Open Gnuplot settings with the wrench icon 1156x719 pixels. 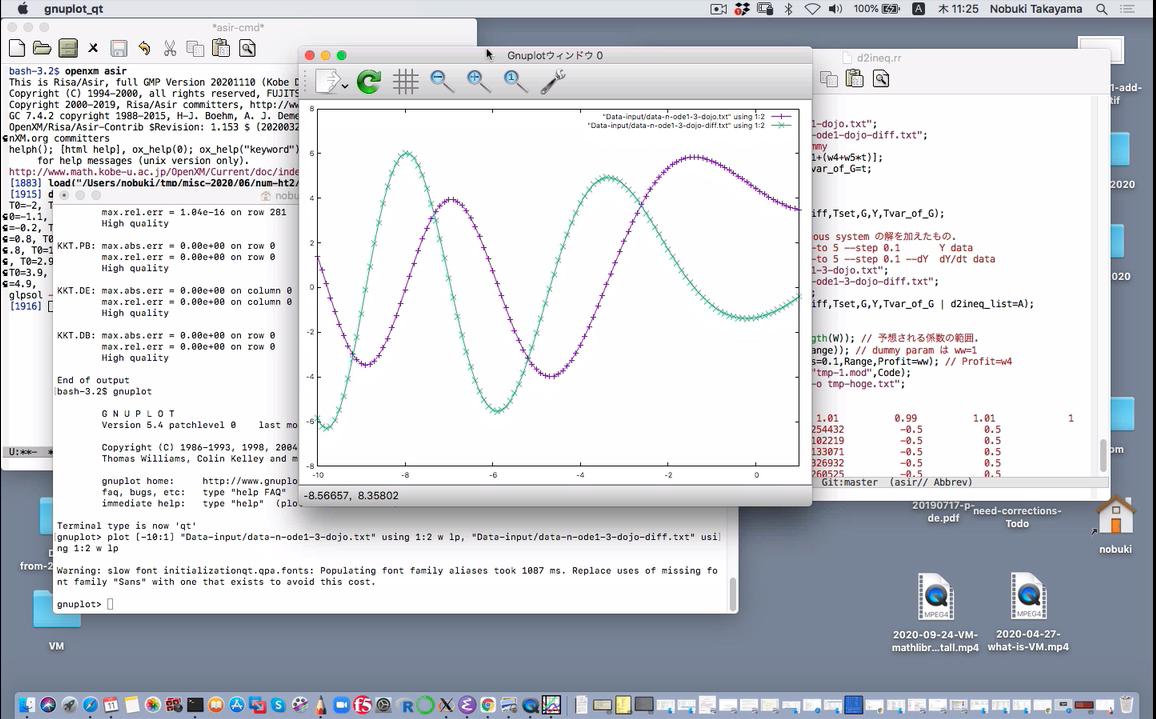pos(552,81)
